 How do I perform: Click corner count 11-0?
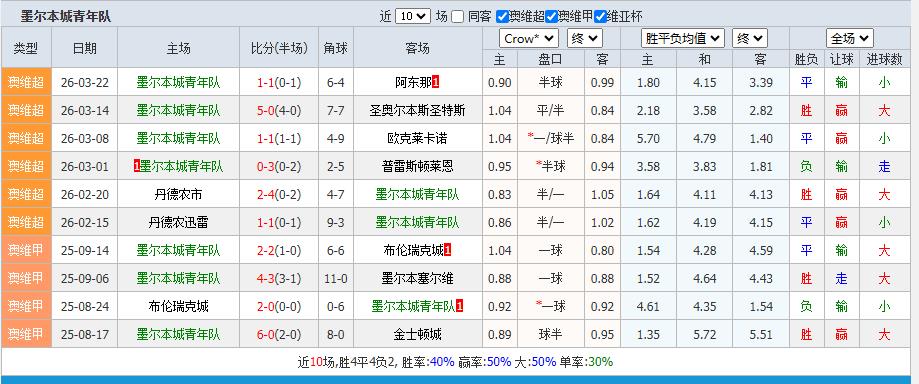pyautogui.click(x=335, y=279)
